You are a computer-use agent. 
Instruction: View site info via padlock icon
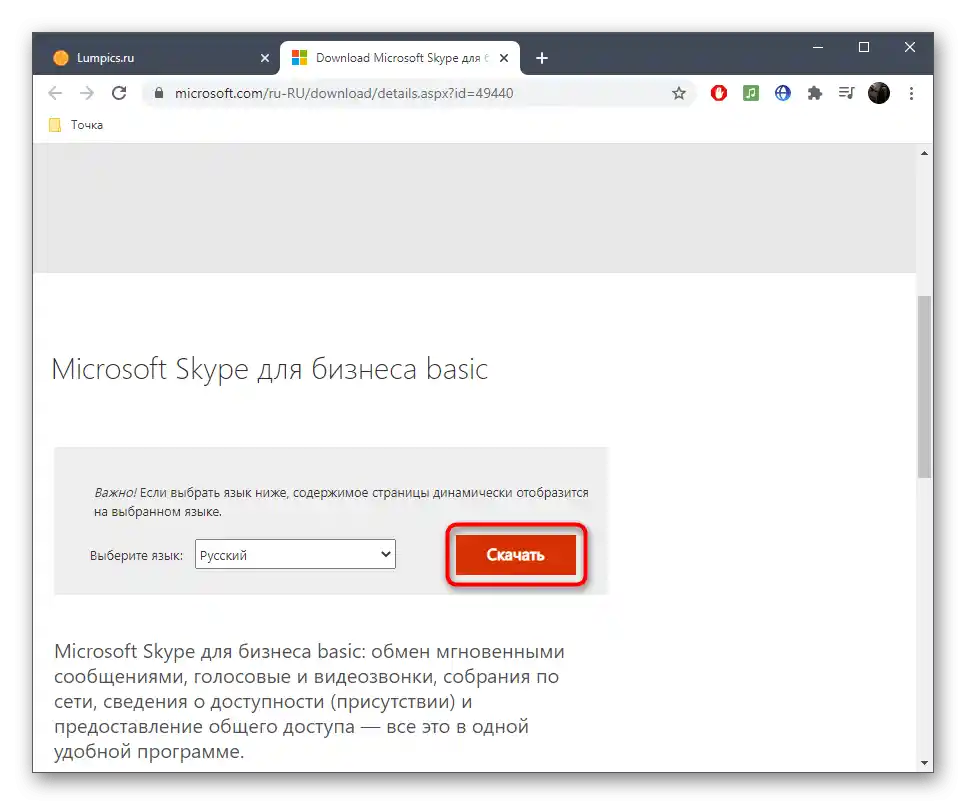click(159, 93)
